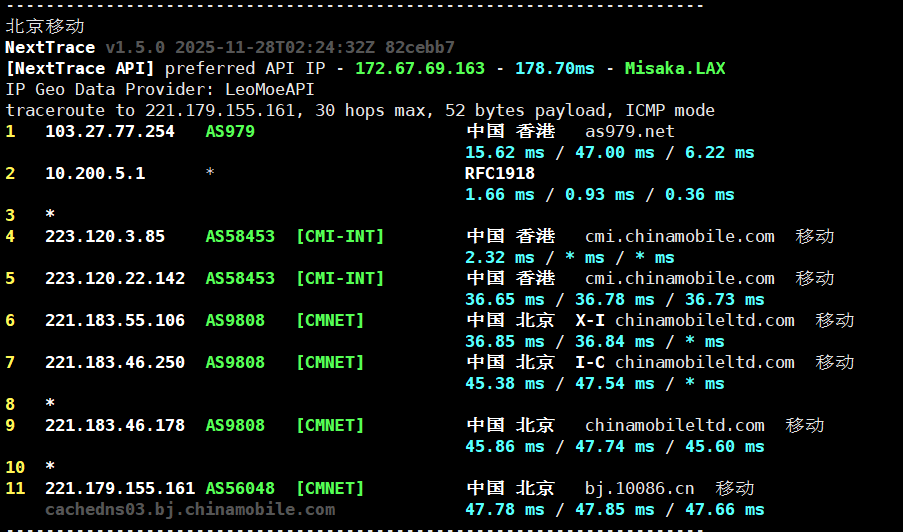The height and width of the screenshot is (532, 903).
Task: Click the private IP 10.200.5.1
Action: point(95,173)
